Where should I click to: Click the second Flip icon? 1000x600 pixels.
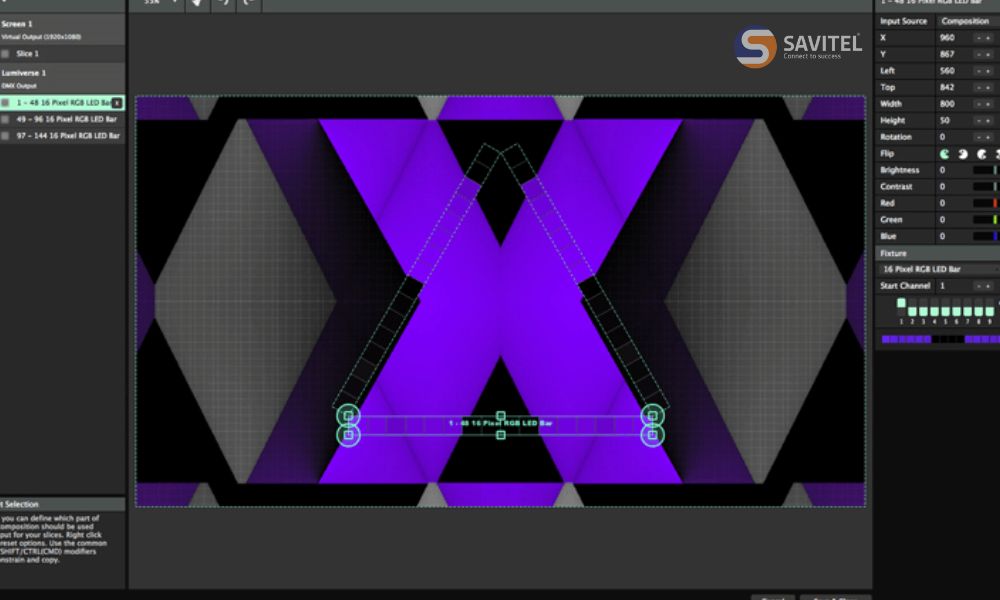[x=963, y=154]
